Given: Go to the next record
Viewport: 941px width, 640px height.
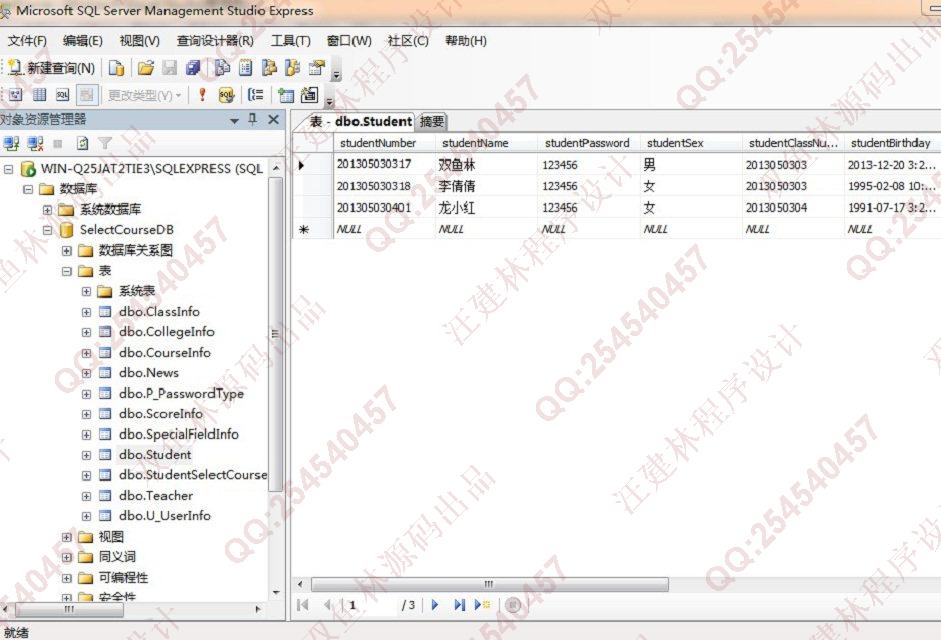Looking at the screenshot, I should click(x=435, y=605).
